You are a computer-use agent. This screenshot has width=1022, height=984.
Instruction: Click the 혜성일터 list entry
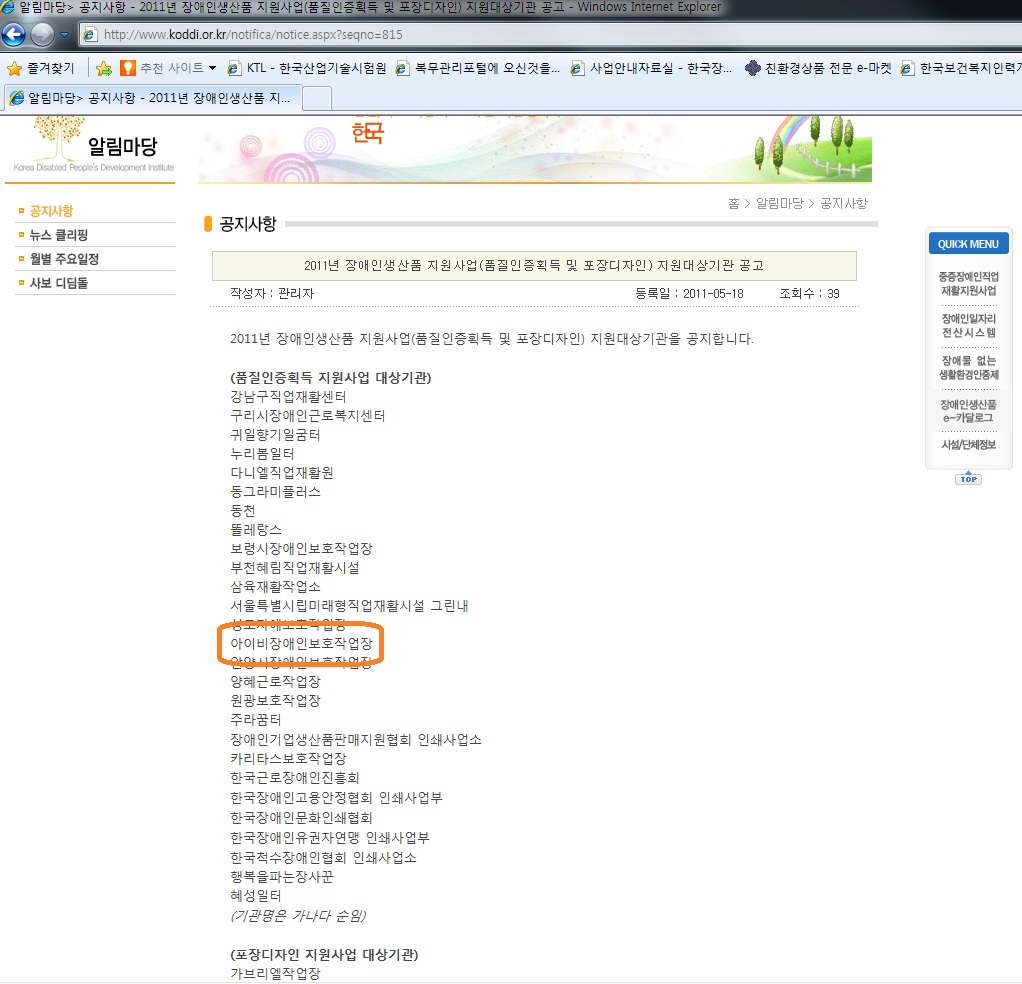click(x=256, y=896)
